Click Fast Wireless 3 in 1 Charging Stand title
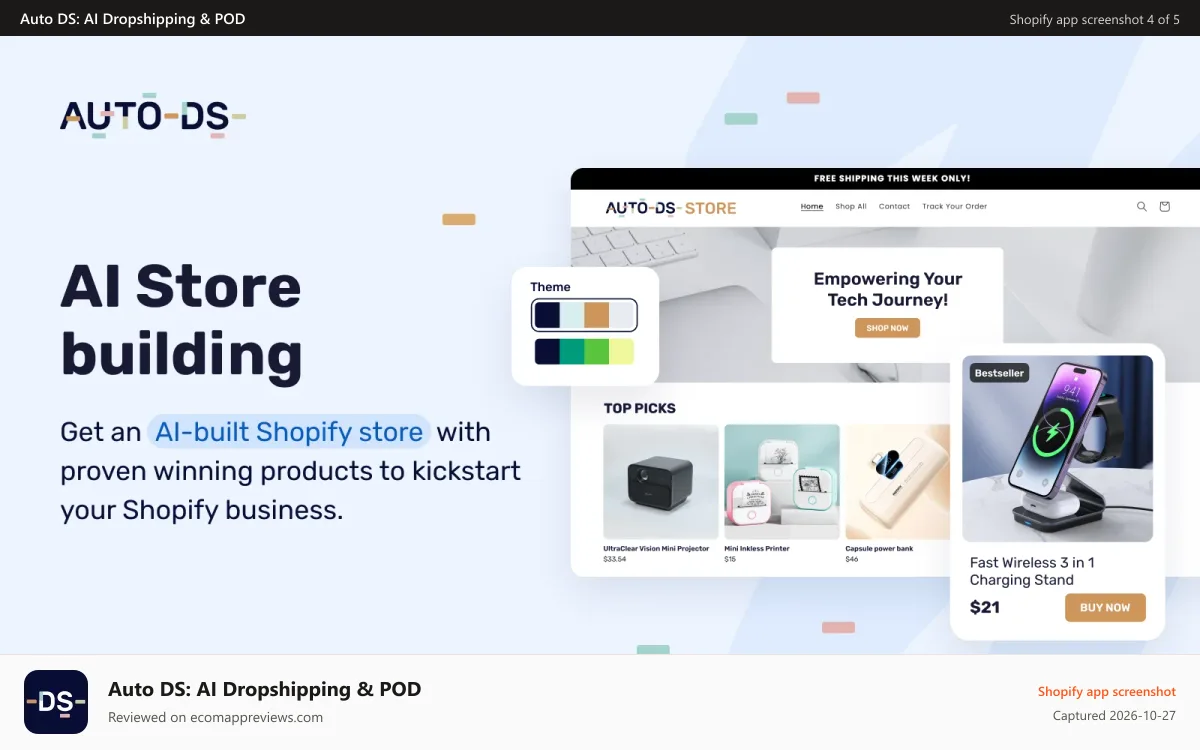This screenshot has width=1200, height=750. coord(1032,571)
